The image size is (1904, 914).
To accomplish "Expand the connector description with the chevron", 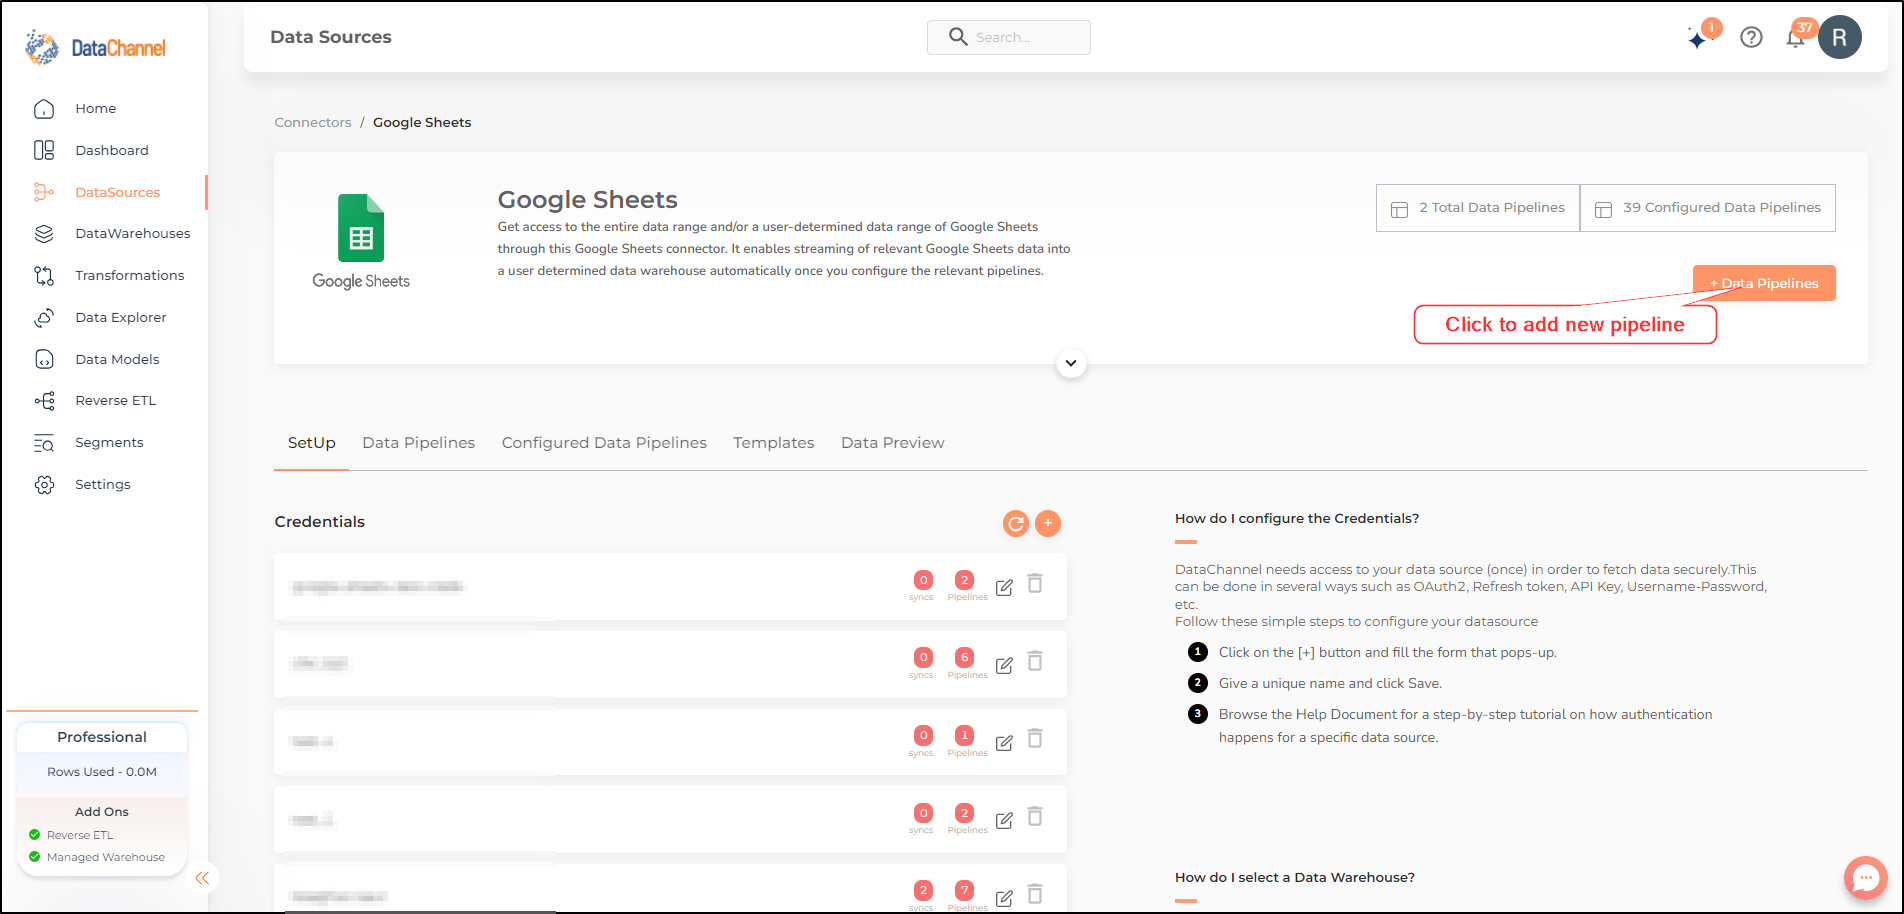I will [x=1071, y=363].
